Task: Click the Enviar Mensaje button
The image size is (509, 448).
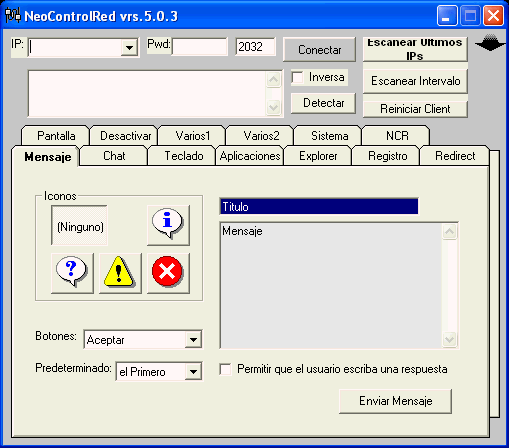Action: point(395,401)
